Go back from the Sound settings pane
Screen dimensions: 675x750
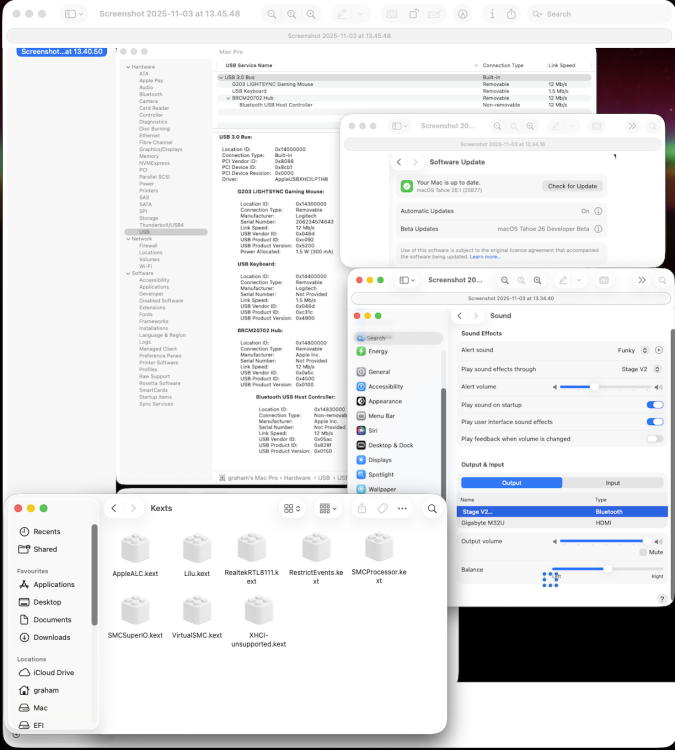[x=460, y=316]
